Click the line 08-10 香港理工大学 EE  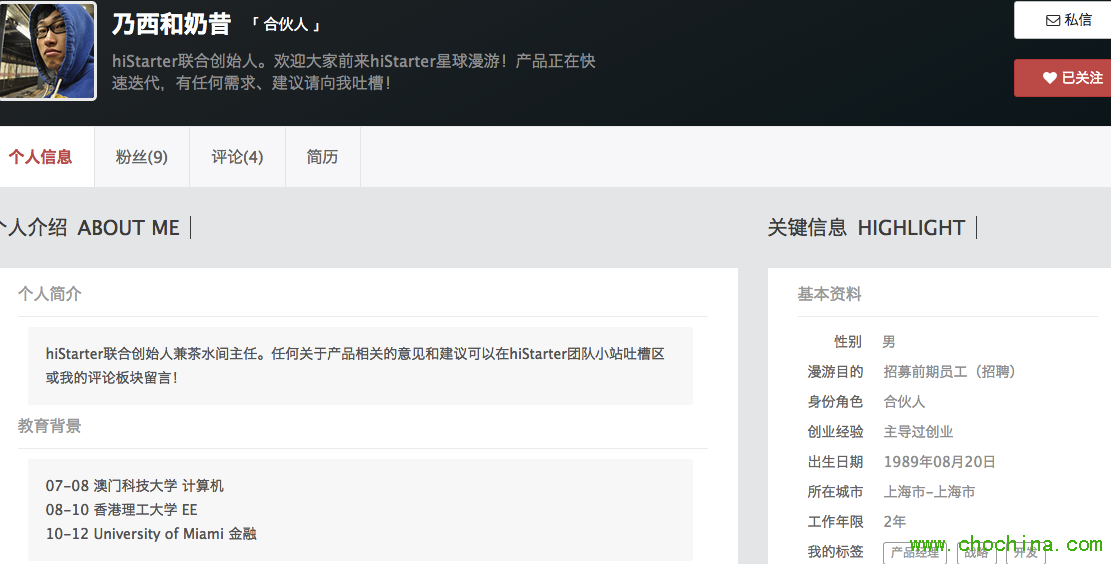[121, 509]
